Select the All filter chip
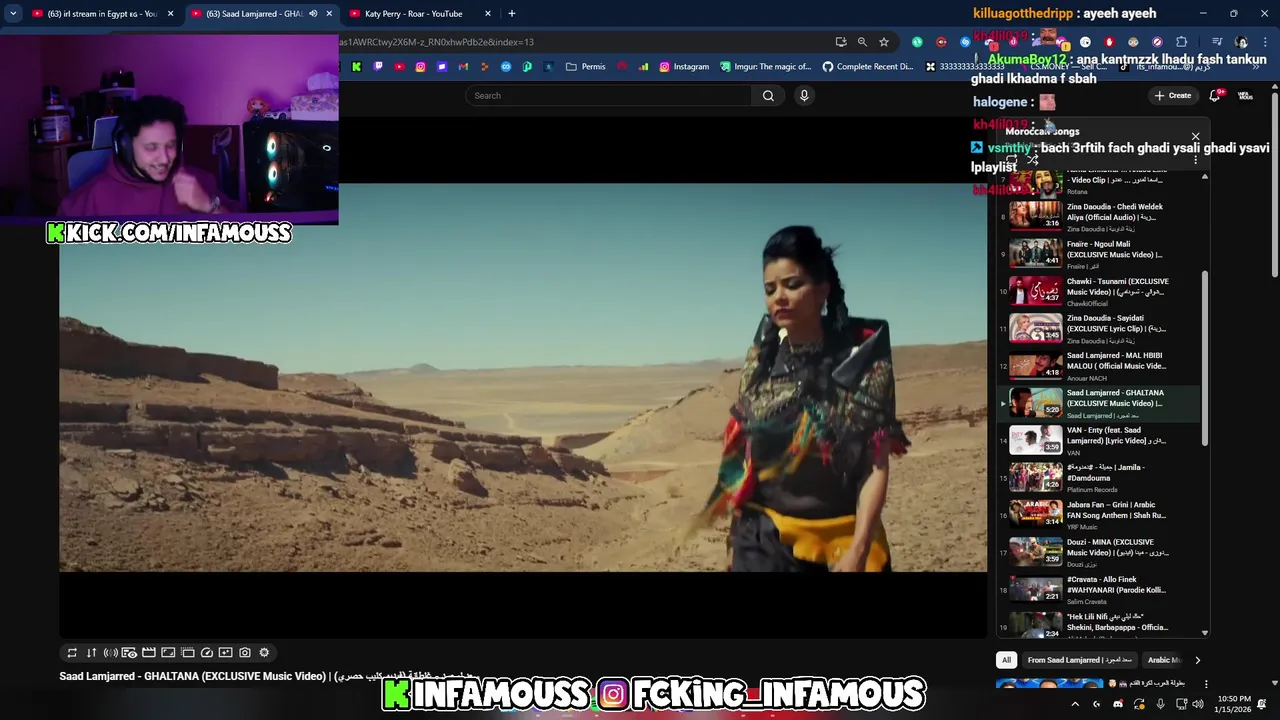This screenshot has height=720, width=1280. coord(1006,660)
